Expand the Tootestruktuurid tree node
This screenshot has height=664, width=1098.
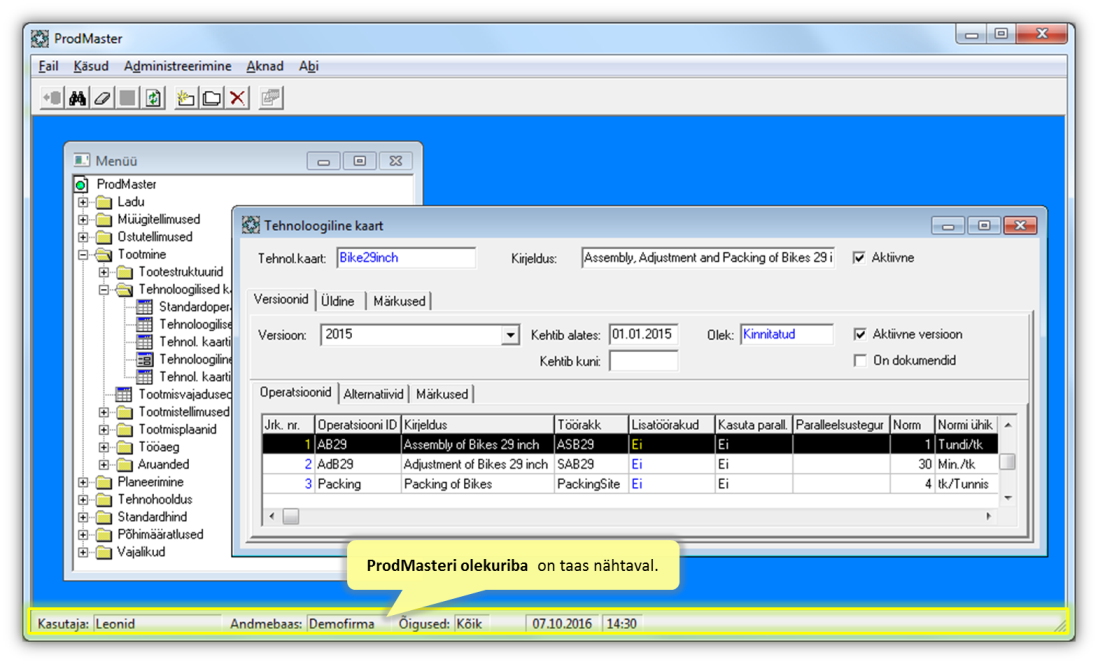104,272
